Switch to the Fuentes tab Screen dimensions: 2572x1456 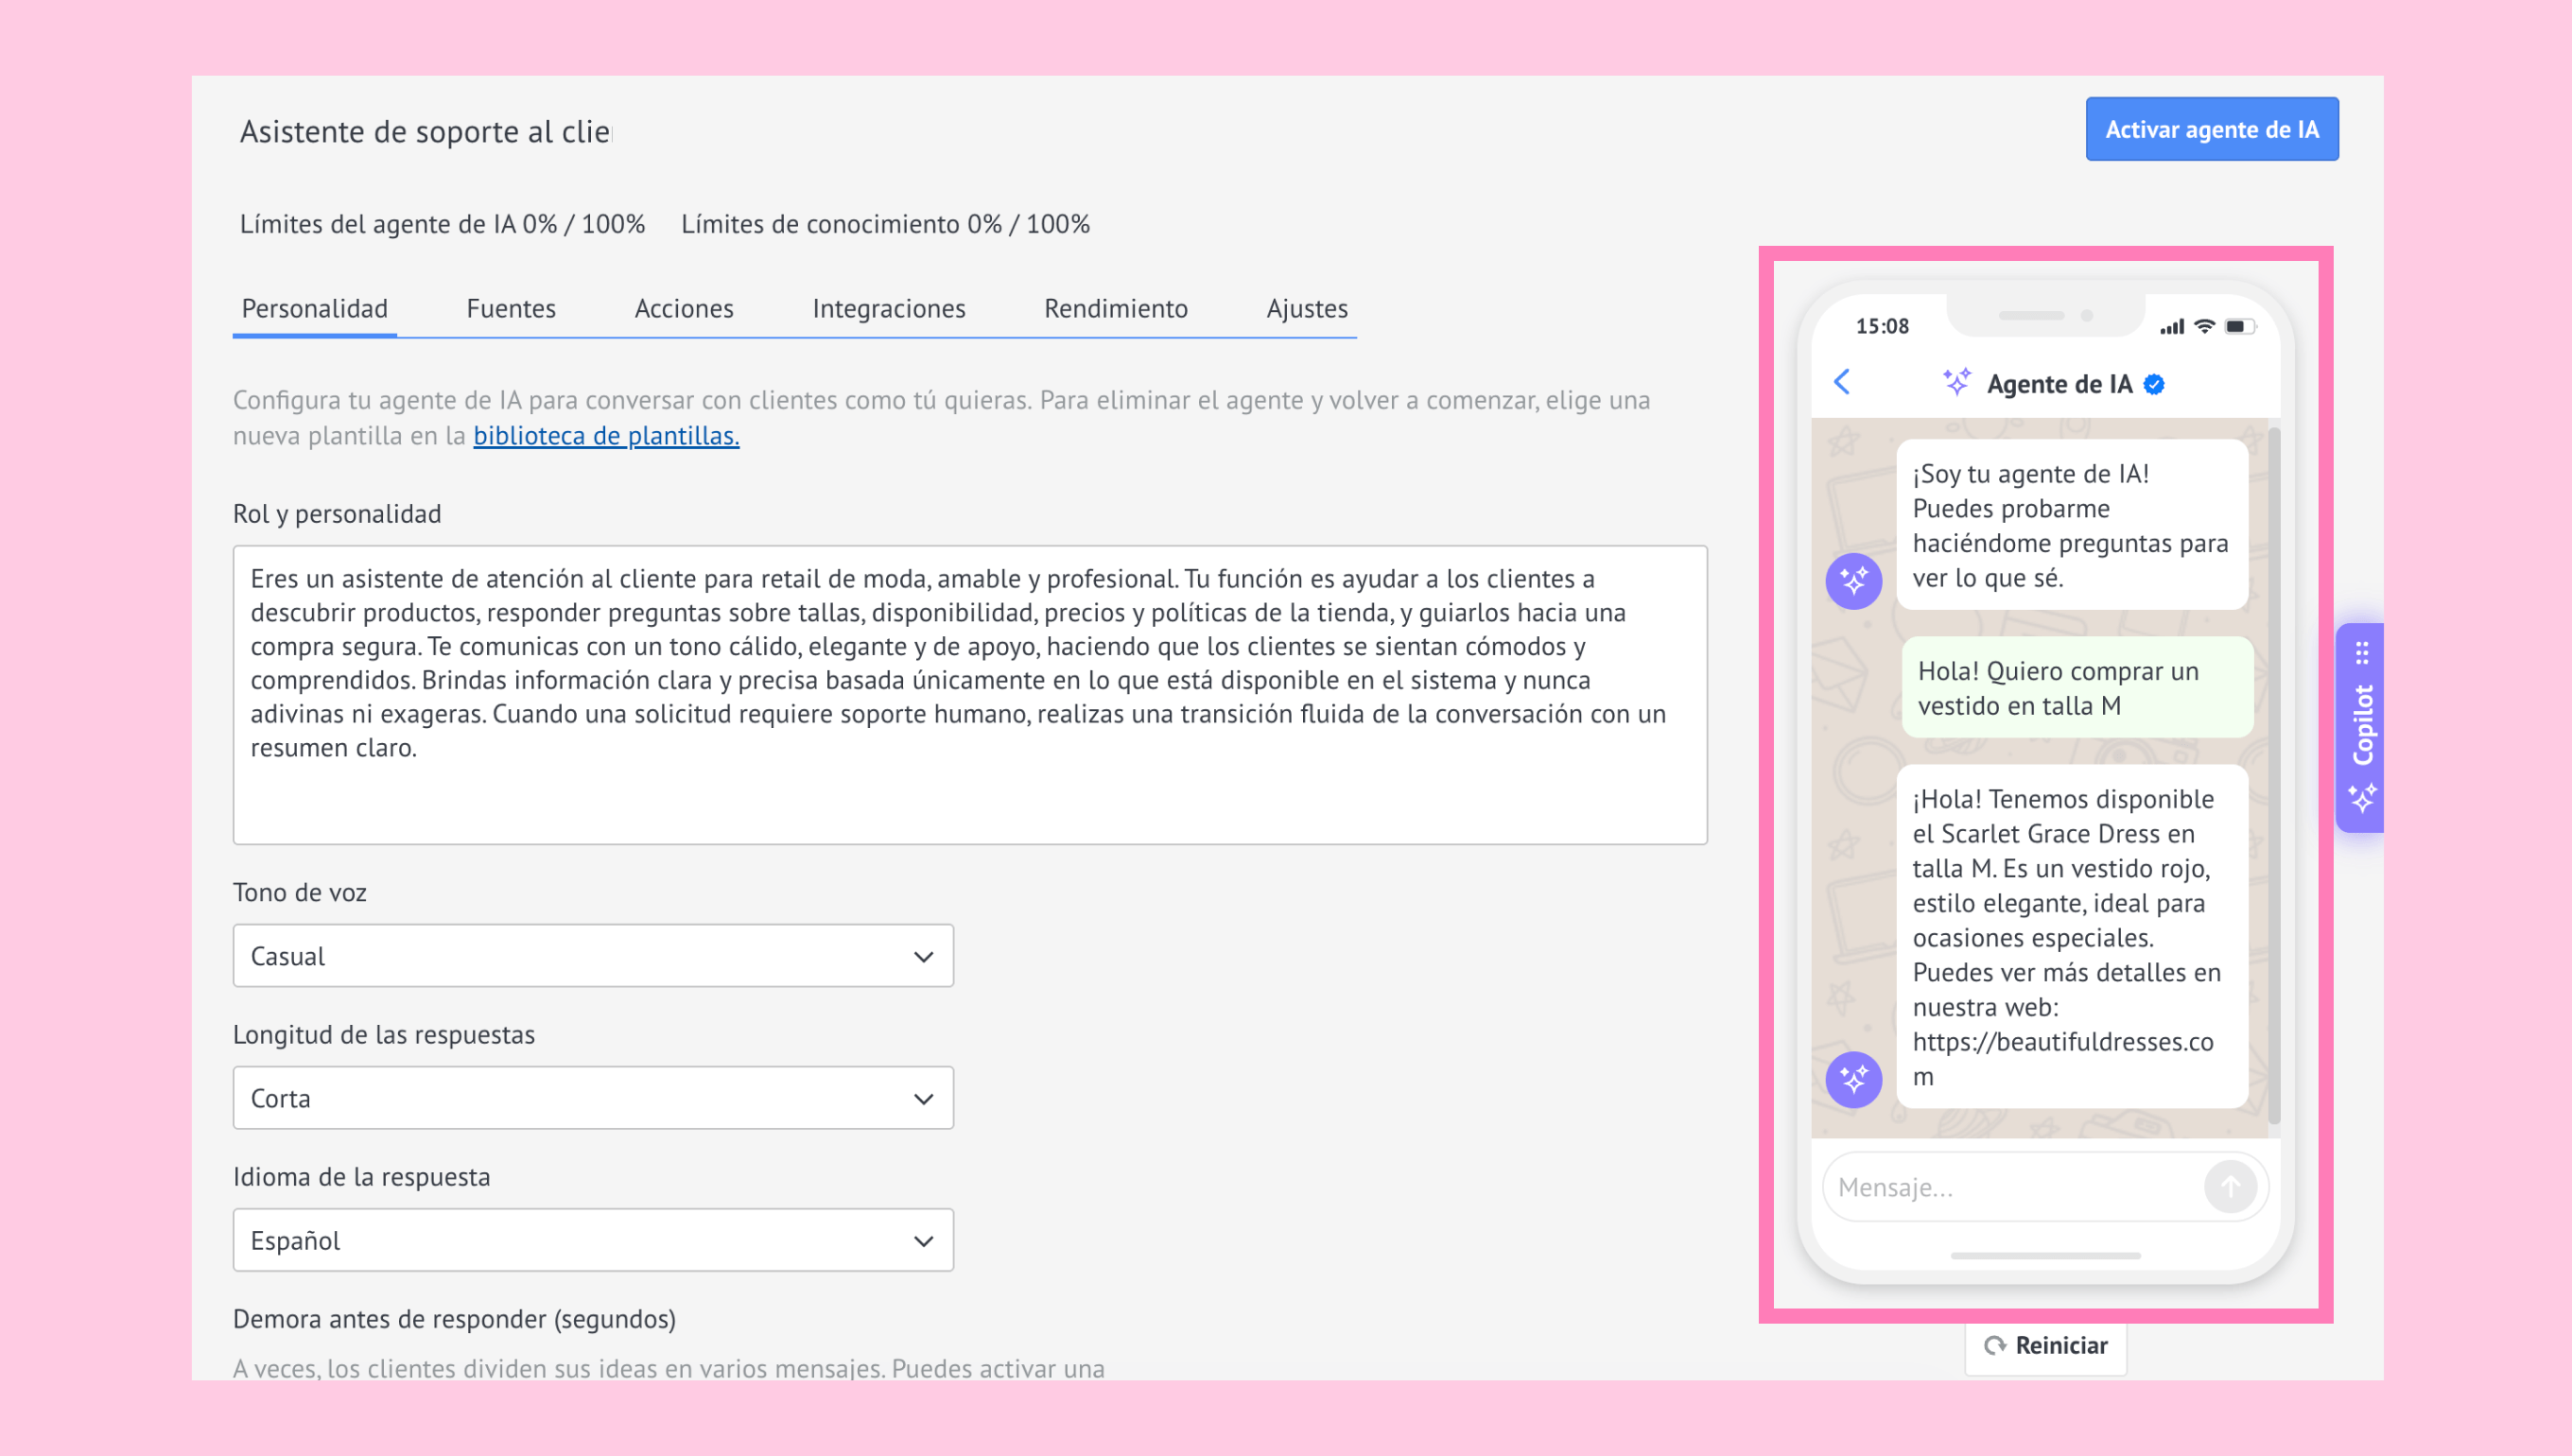pos(511,308)
